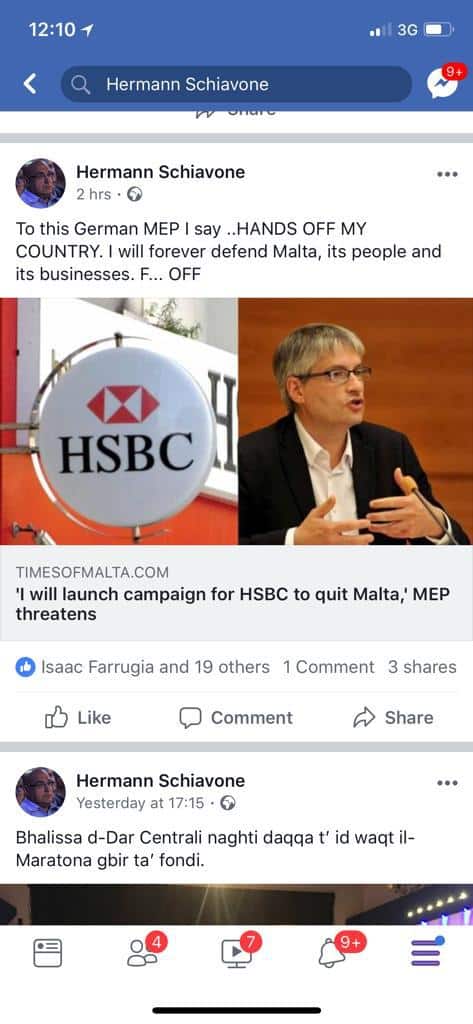Tap the back arrow icon

[29, 84]
